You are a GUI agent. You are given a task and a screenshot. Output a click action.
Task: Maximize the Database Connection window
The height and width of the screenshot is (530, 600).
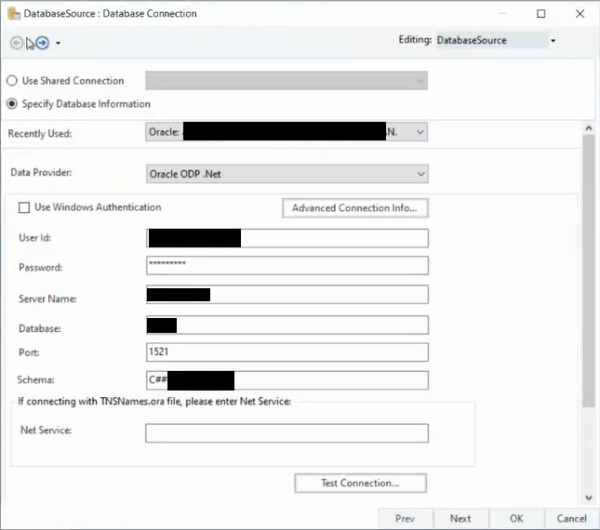(x=541, y=14)
